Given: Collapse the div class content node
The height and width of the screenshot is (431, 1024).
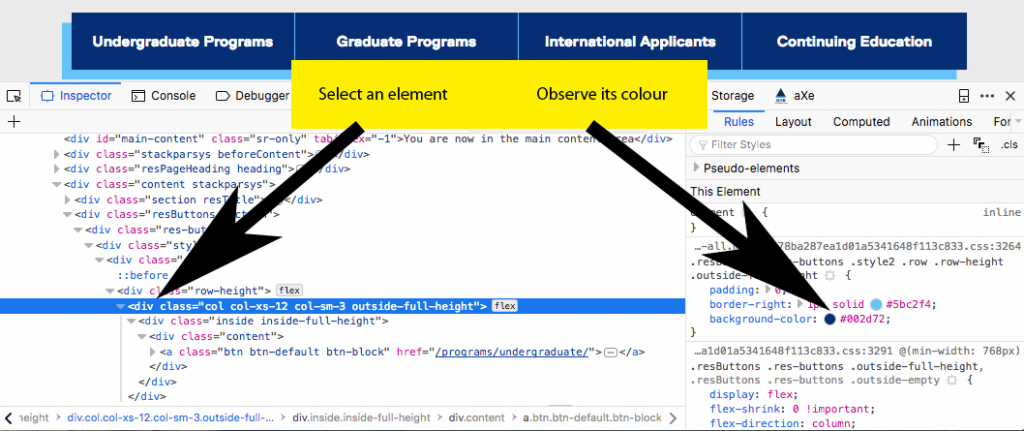Looking at the screenshot, I should (142, 336).
